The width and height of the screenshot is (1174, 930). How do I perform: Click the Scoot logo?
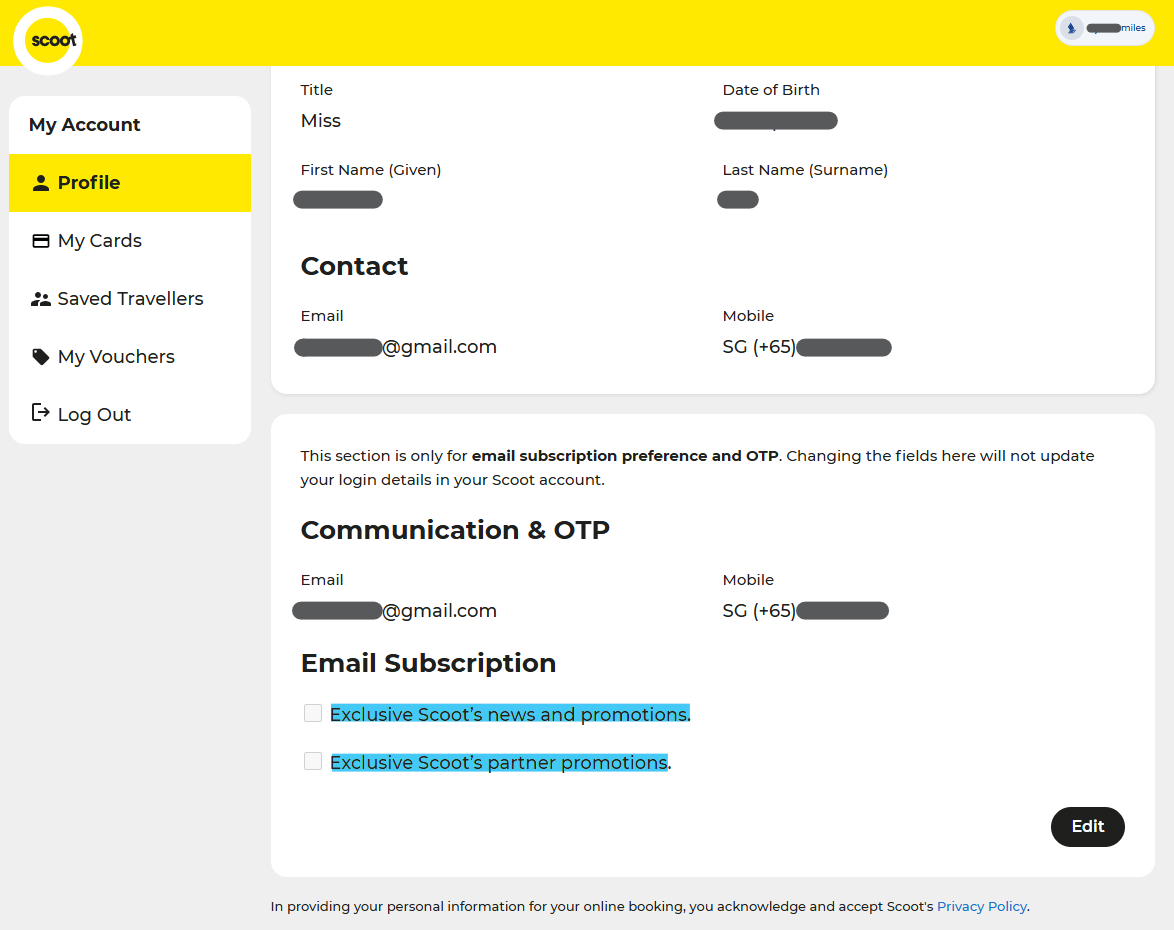tap(49, 40)
